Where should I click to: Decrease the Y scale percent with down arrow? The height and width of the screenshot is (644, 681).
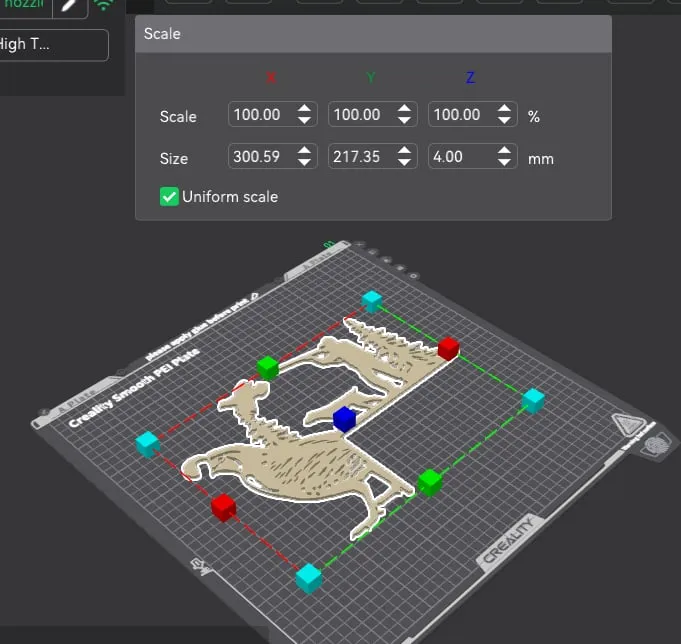[x=404, y=120]
